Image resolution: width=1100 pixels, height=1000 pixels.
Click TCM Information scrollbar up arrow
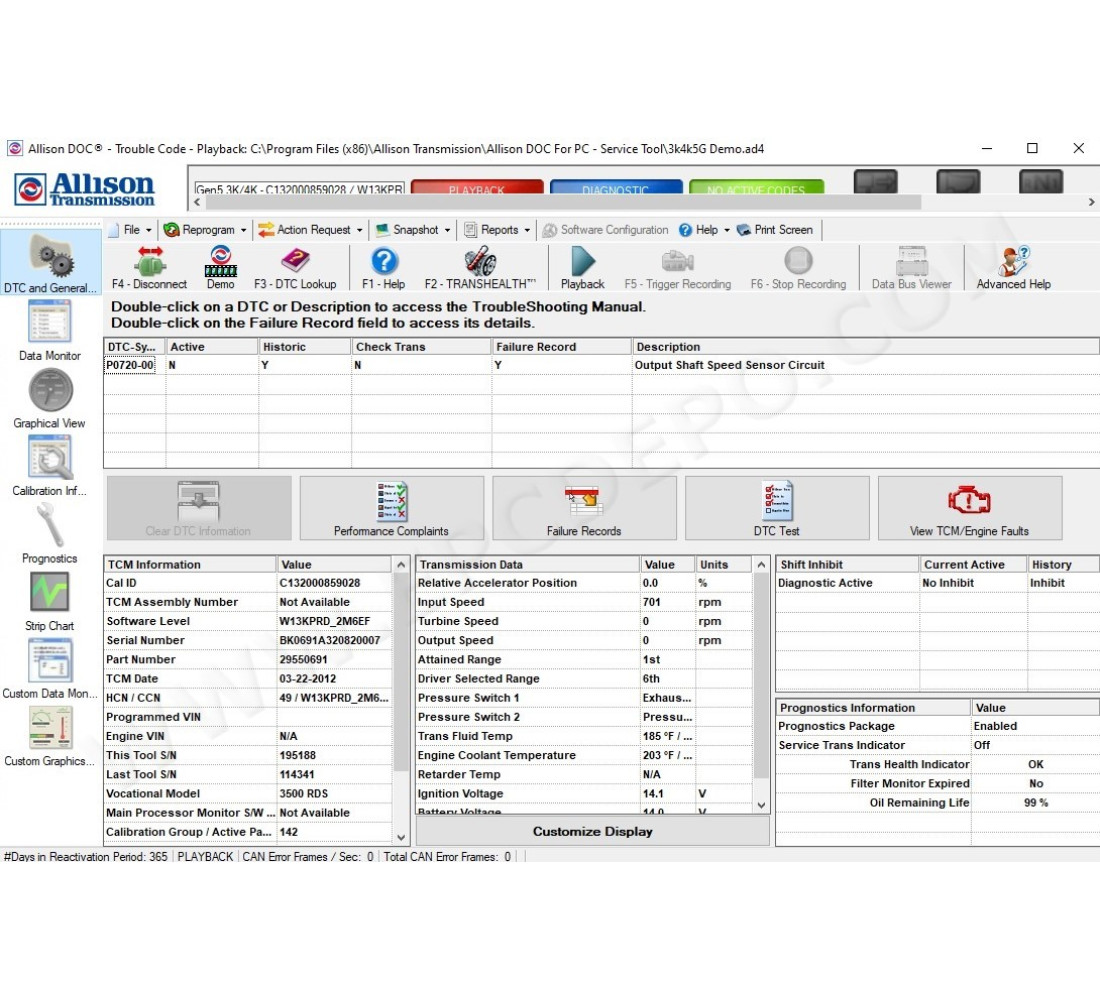pyautogui.click(x=401, y=565)
